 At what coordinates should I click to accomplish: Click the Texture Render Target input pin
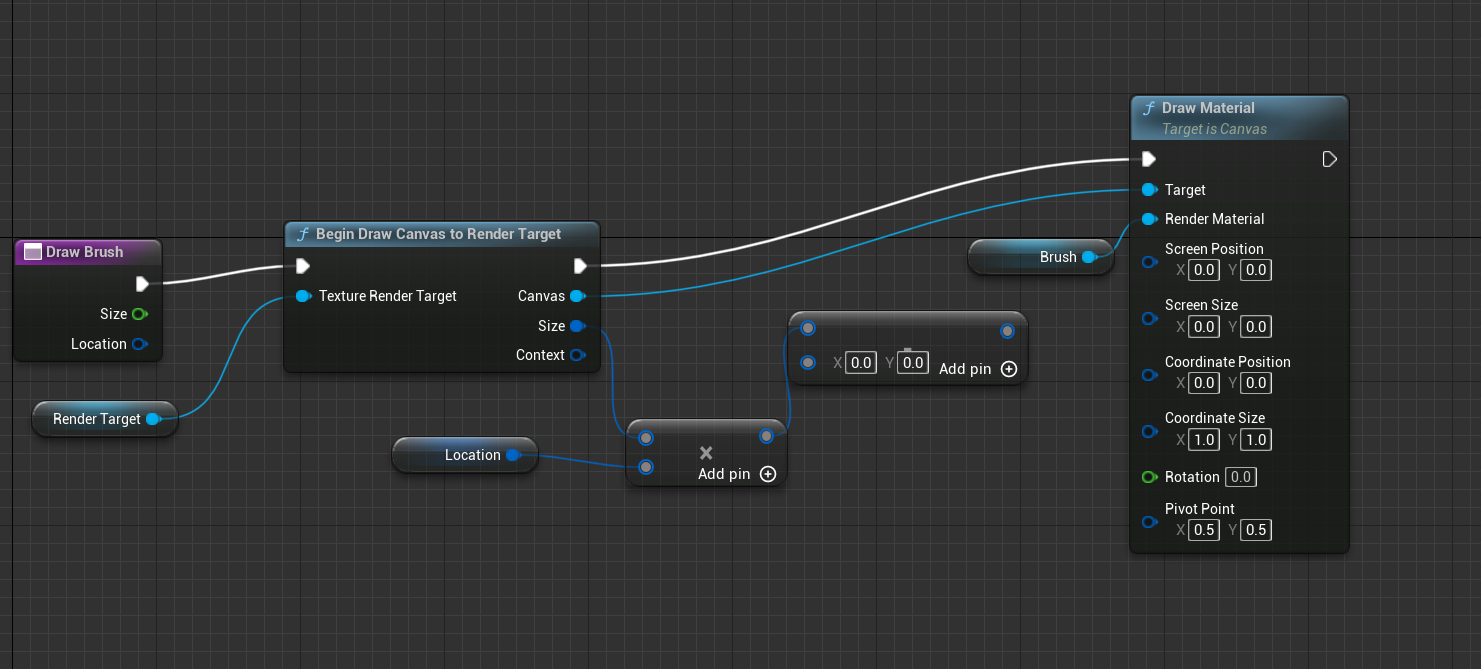tap(303, 296)
